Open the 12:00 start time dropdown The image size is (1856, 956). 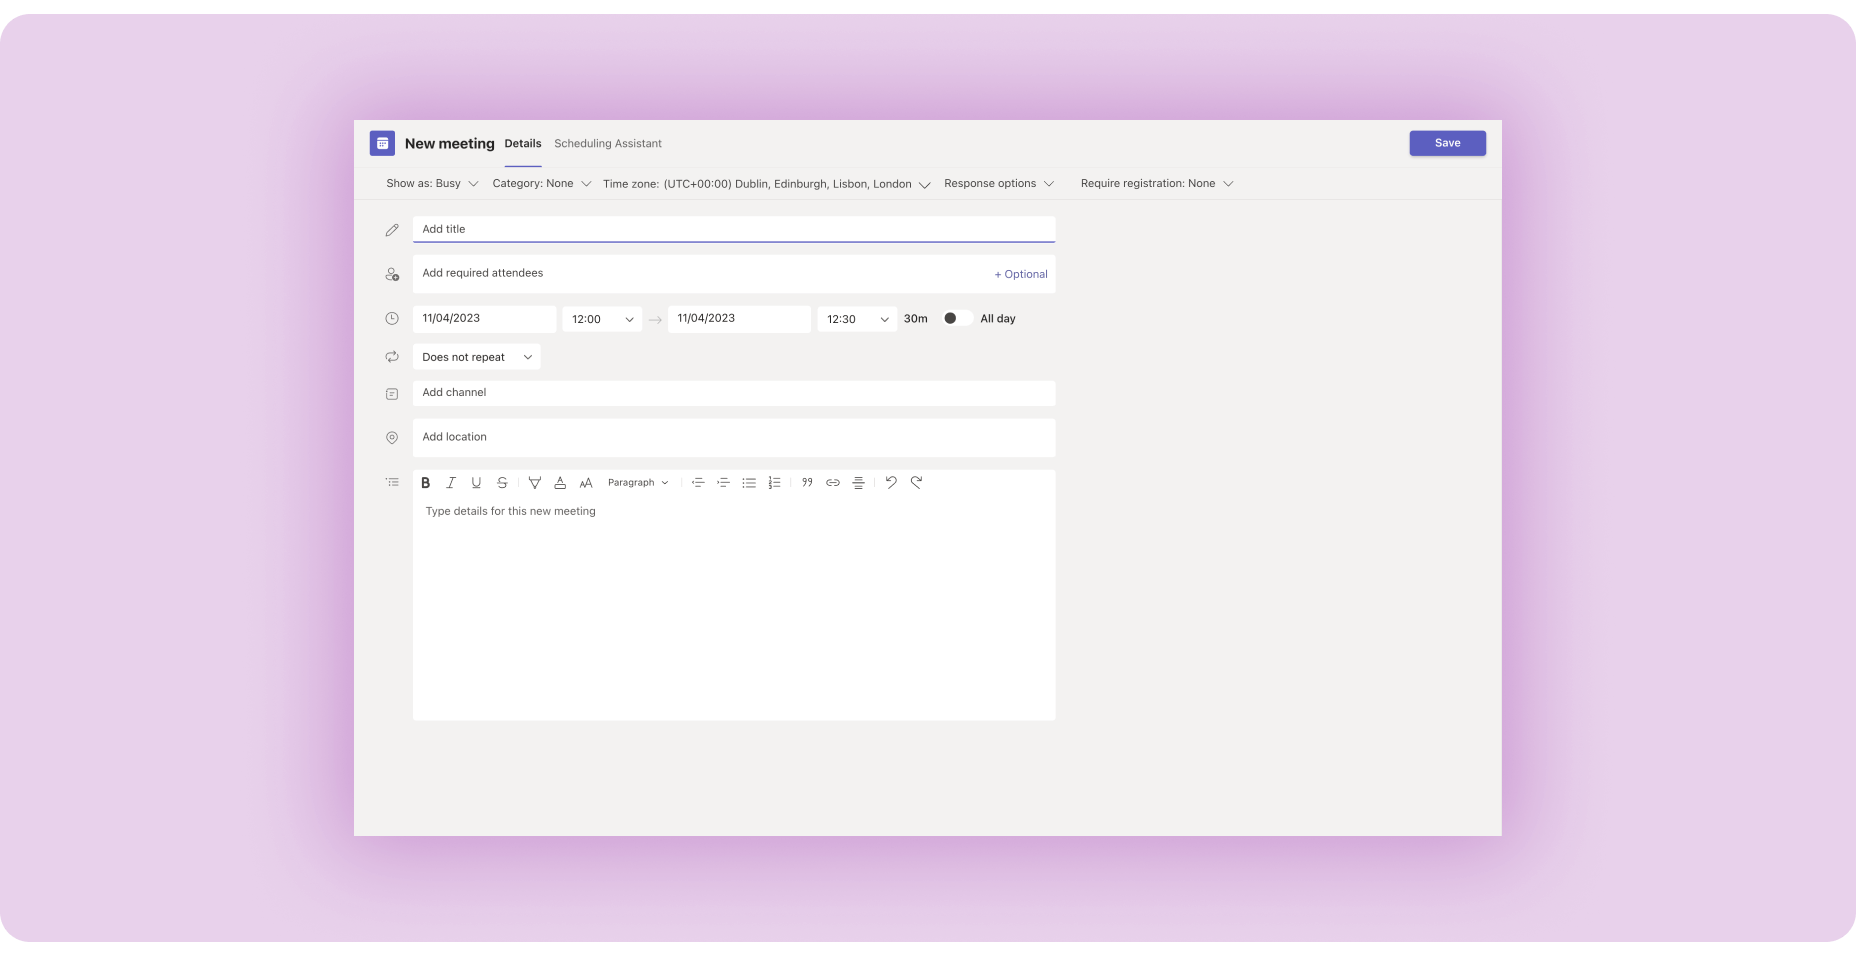602,319
